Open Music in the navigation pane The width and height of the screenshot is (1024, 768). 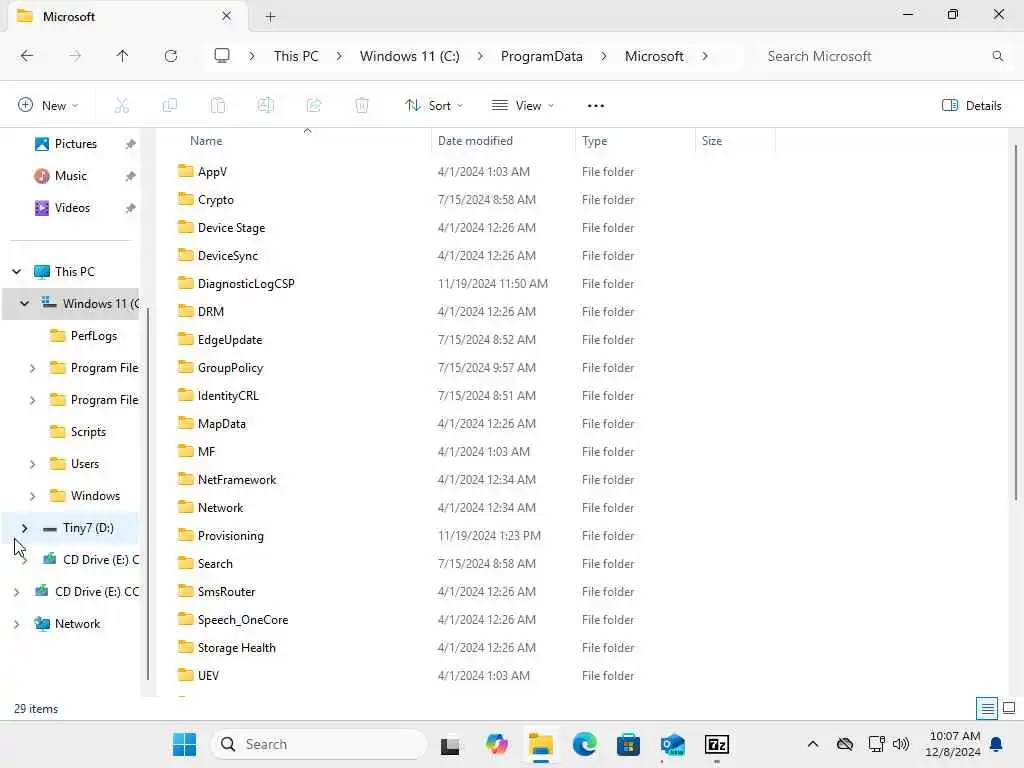point(71,176)
